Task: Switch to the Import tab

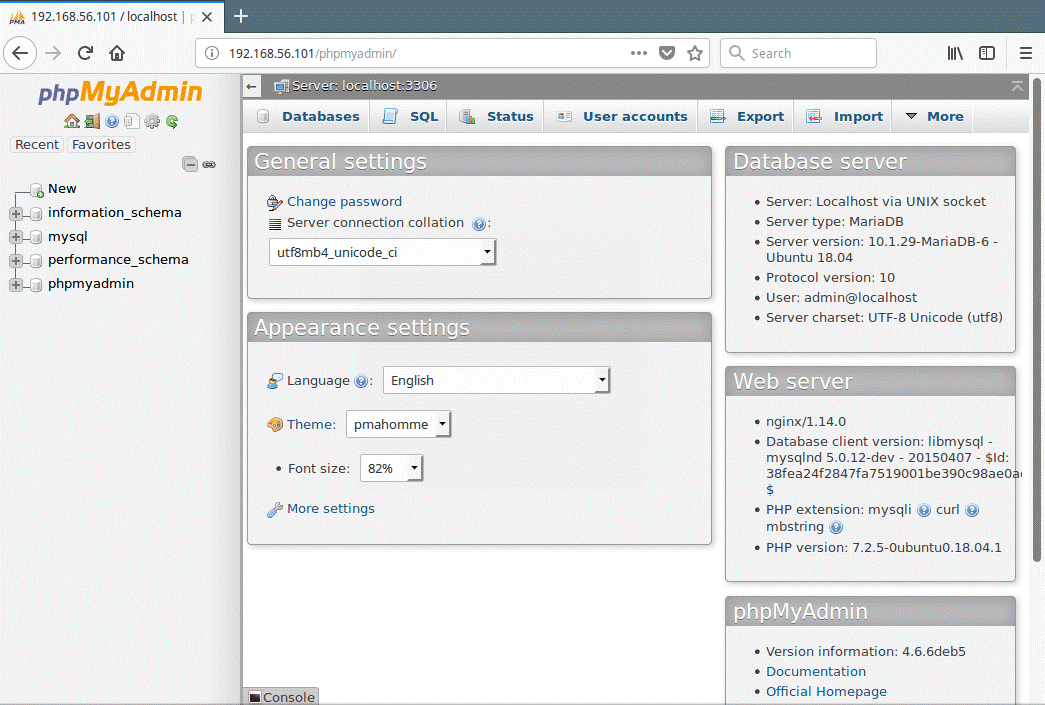Action: 845,117
